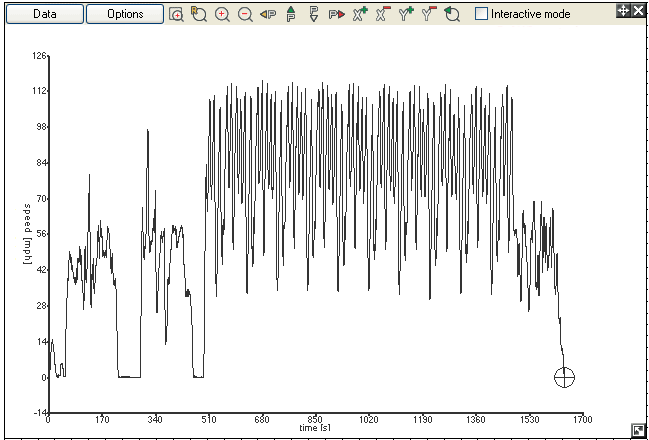Pan the plot up
The width and height of the screenshot is (649, 440).
(x=290, y=15)
